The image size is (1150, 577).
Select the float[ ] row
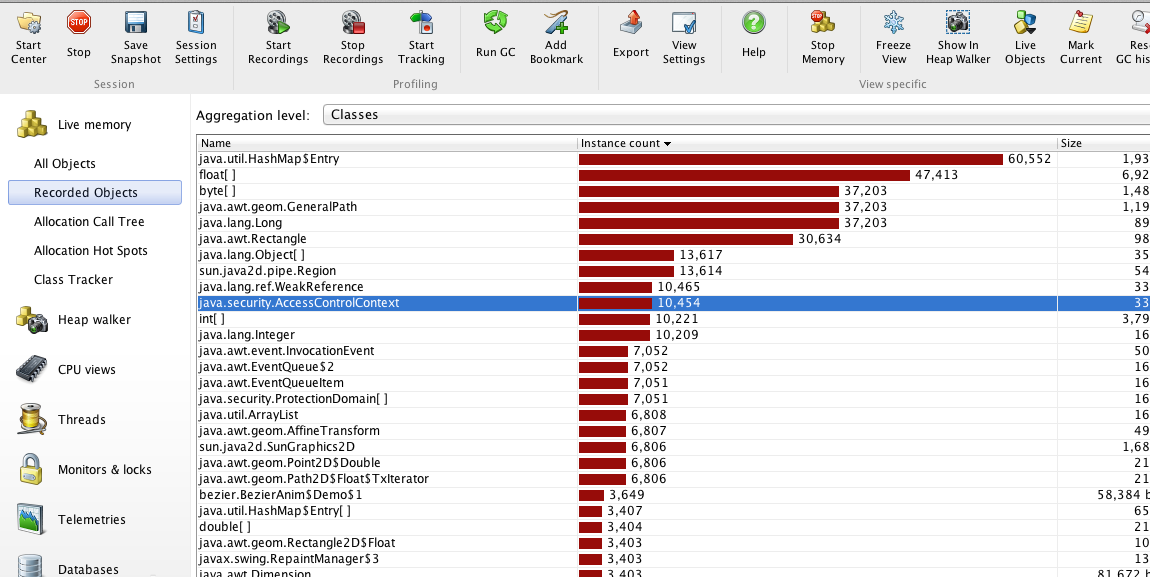click(673, 175)
